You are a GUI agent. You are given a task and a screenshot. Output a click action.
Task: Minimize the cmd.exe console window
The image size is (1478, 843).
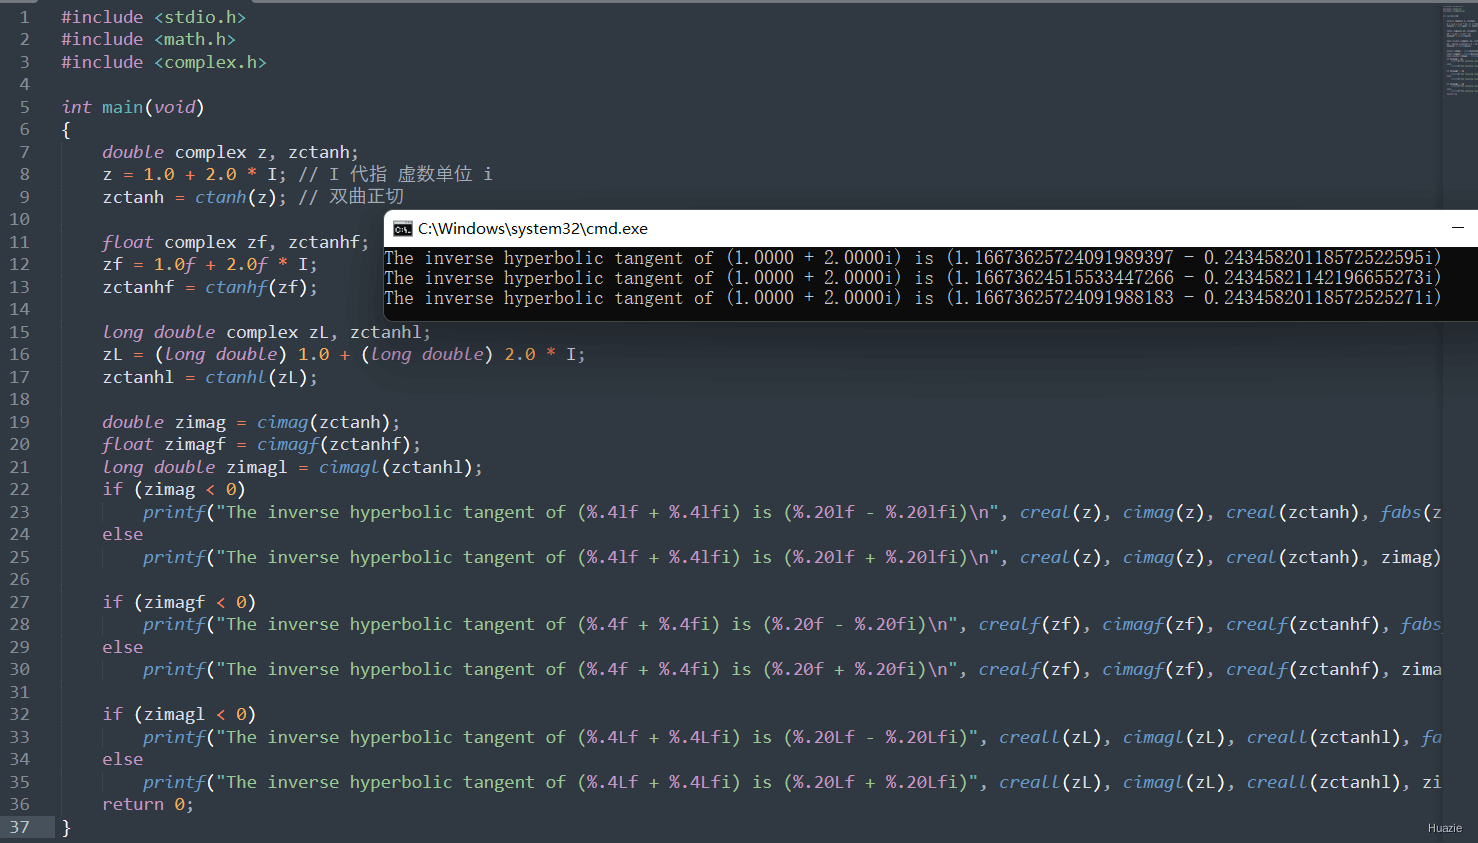1458,228
